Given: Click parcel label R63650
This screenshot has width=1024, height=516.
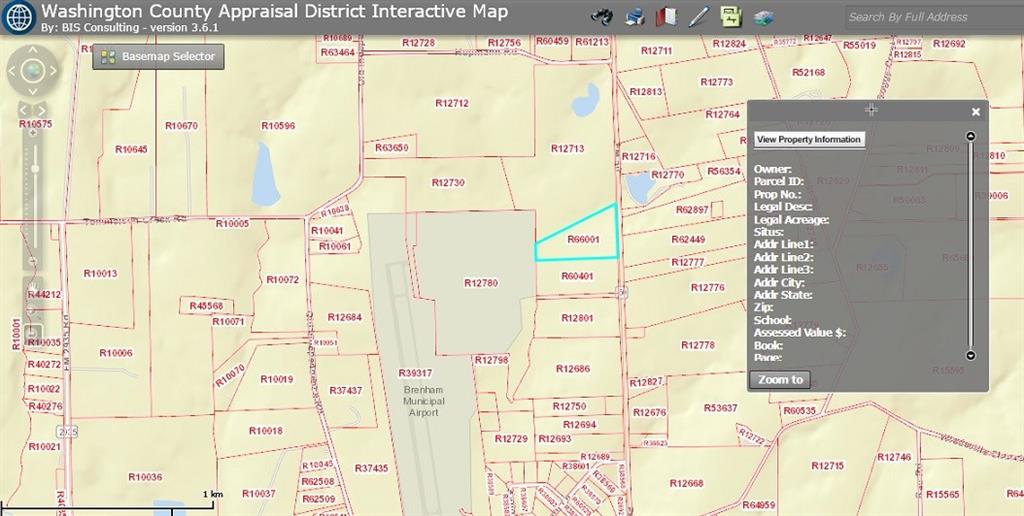Looking at the screenshot, I should [x=392, y=148].
